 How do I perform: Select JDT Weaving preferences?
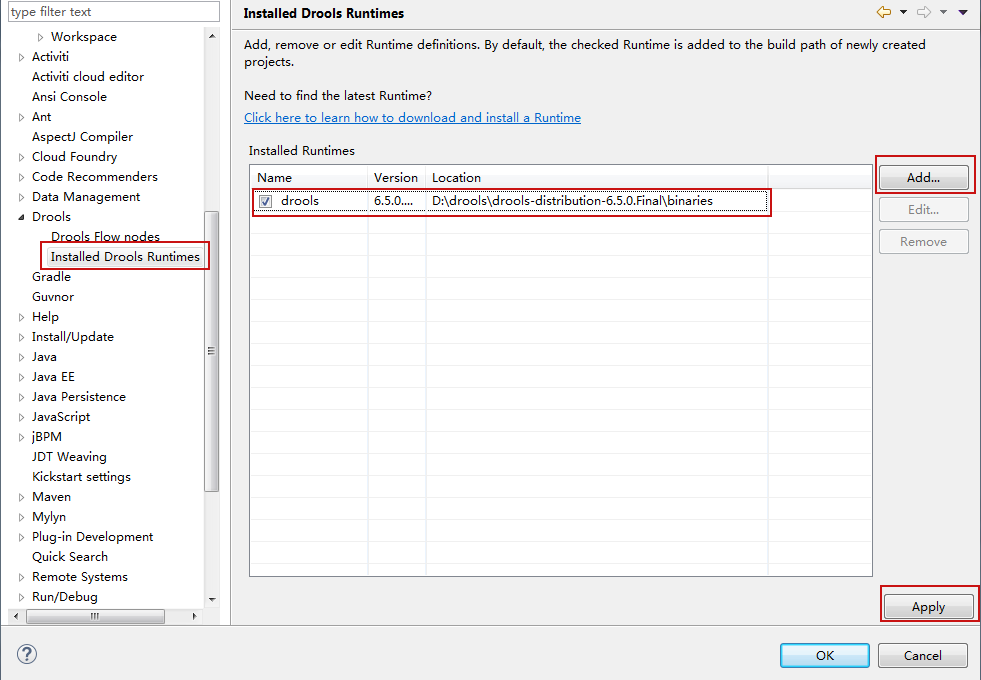[69, 457]
